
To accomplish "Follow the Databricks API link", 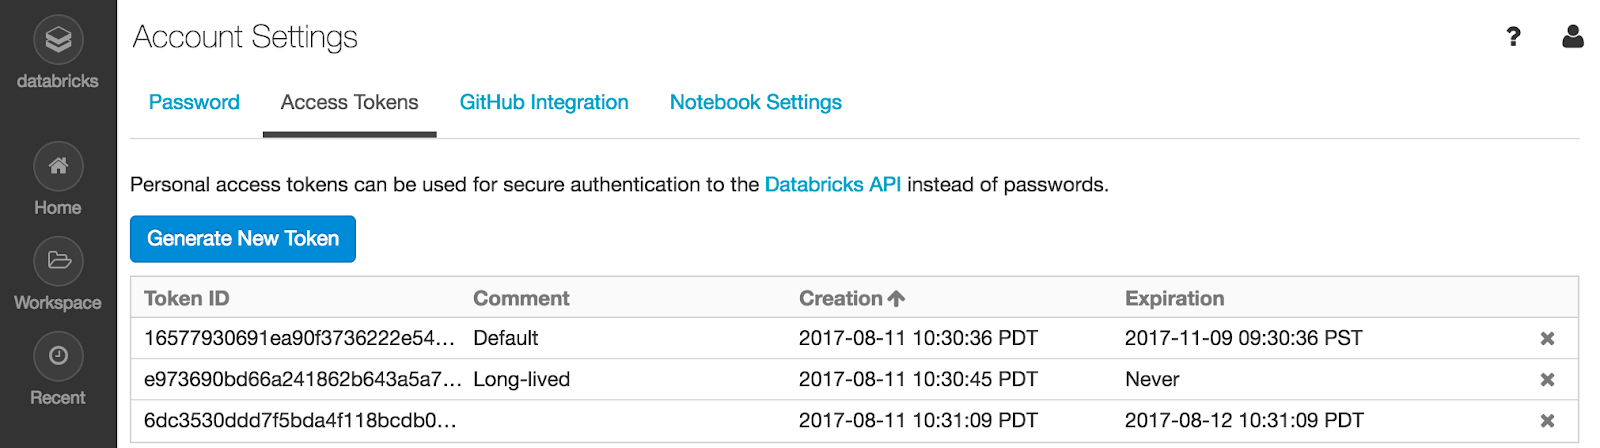I will point(832,185).
